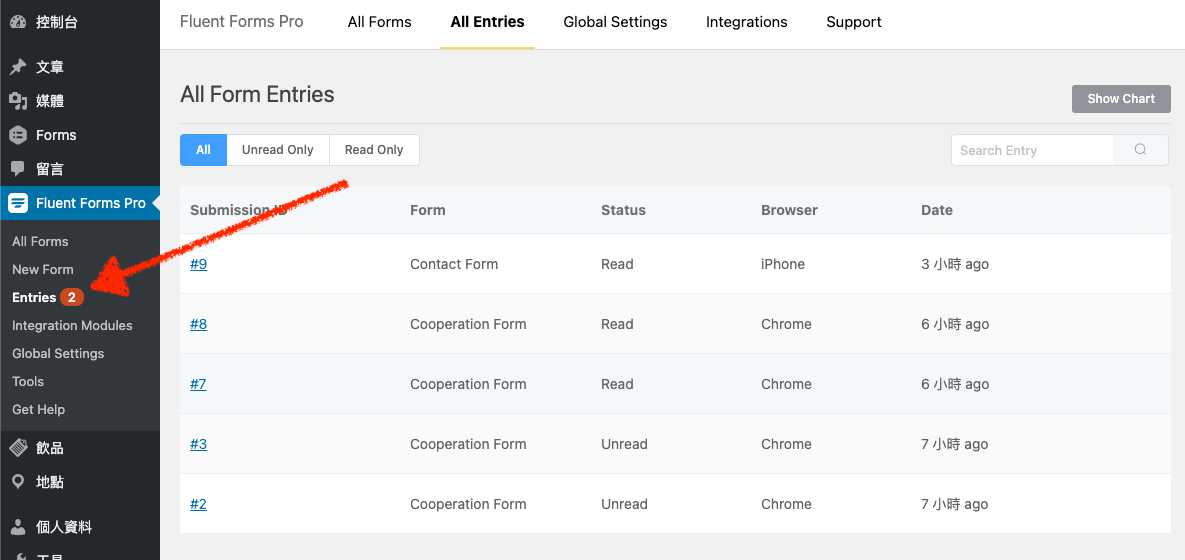Screen dimensions: 1185x560
Task: Click the pushpin icon for posts
Action: [x=17, y=67]
